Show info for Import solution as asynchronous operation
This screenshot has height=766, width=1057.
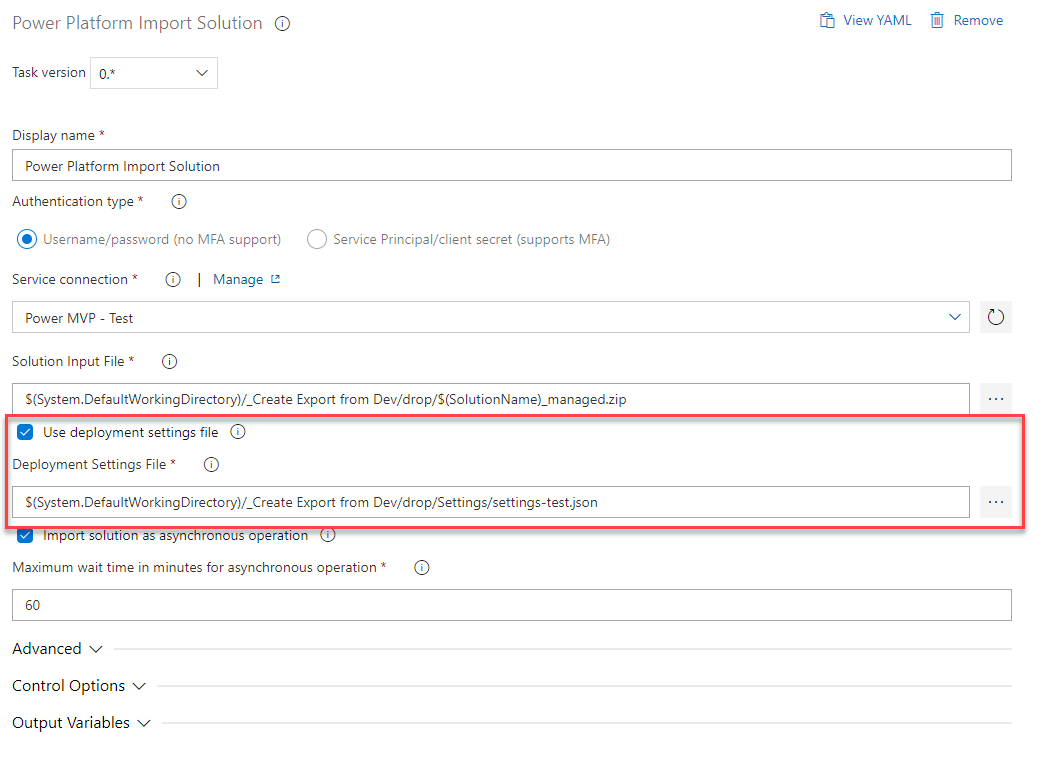[x=328, y=535]
